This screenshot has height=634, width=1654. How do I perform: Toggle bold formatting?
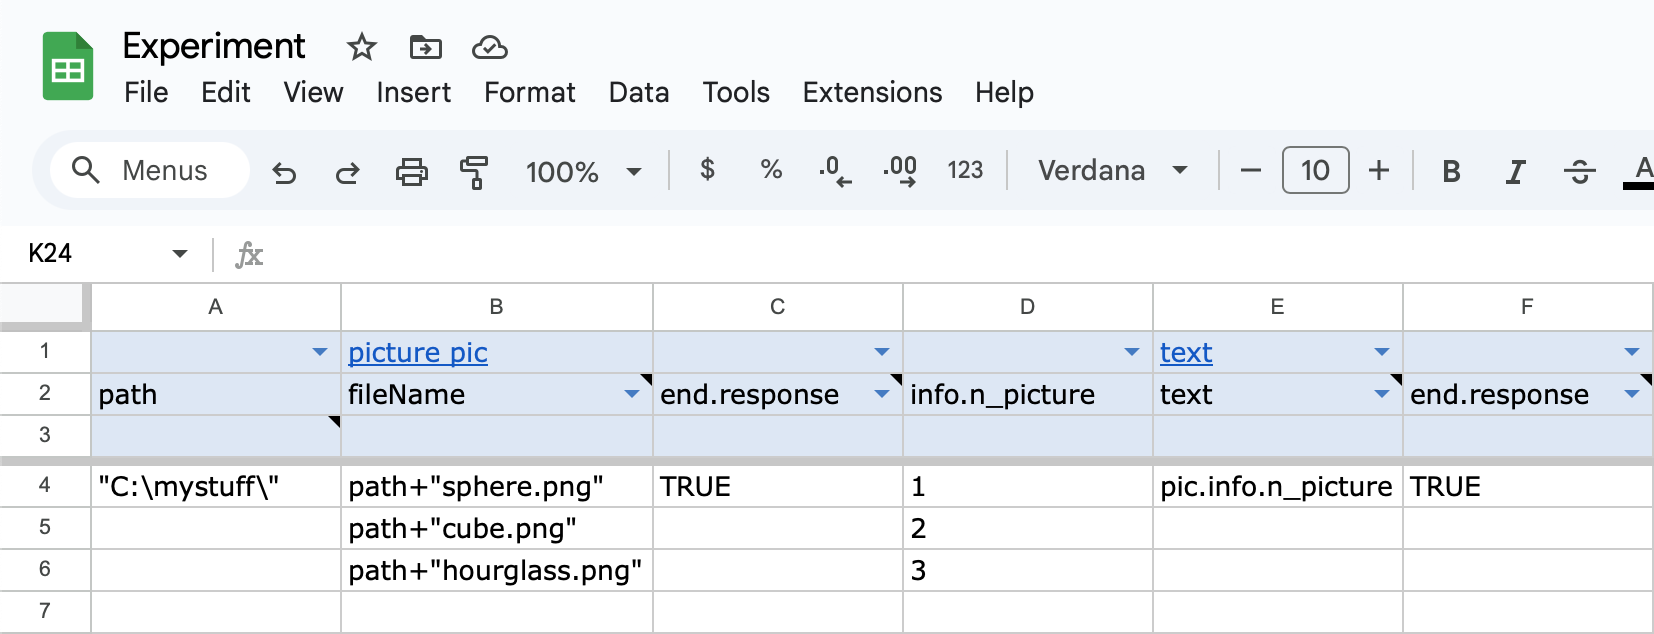[x=1451, y=171]
